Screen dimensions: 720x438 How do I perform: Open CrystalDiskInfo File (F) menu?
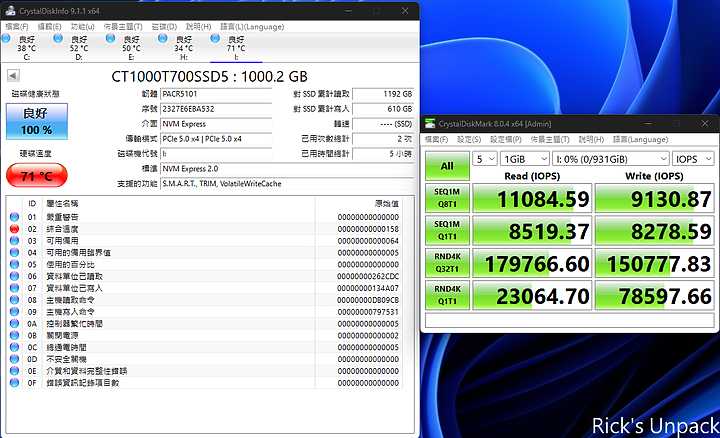(x=17, y=27)
